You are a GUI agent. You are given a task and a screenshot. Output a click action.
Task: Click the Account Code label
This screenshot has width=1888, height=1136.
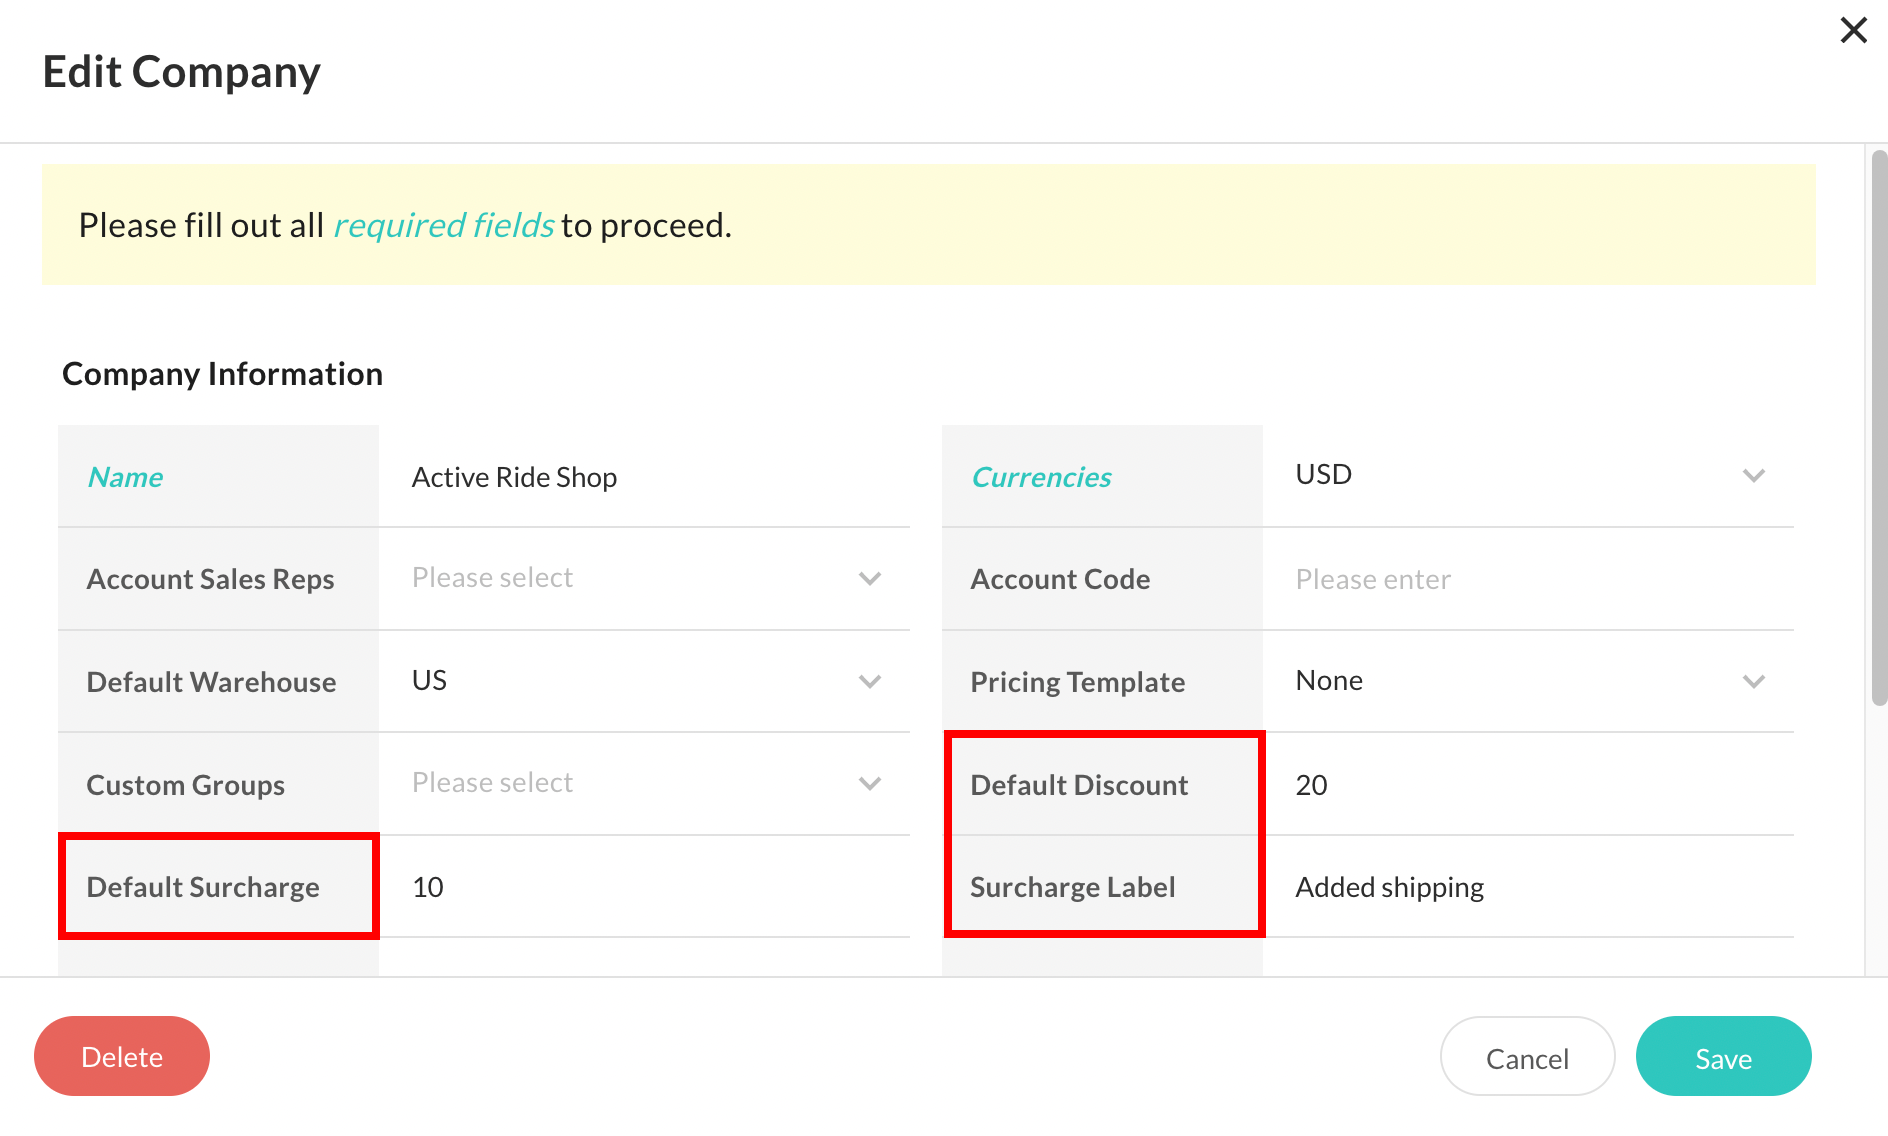1060,579
